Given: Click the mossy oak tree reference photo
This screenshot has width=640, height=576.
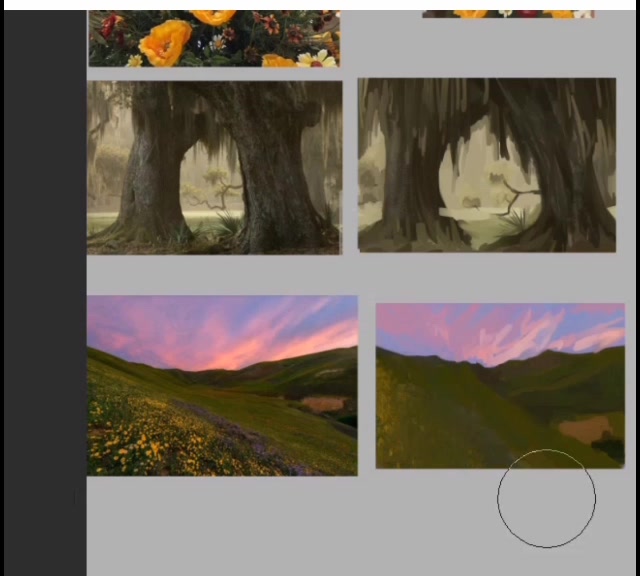Looking at the screenshot, I should (215, 167).
